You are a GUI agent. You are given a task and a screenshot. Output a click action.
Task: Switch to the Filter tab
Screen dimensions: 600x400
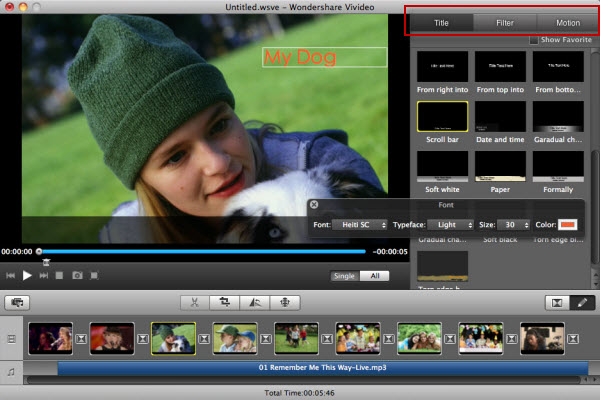coord(505,23)
